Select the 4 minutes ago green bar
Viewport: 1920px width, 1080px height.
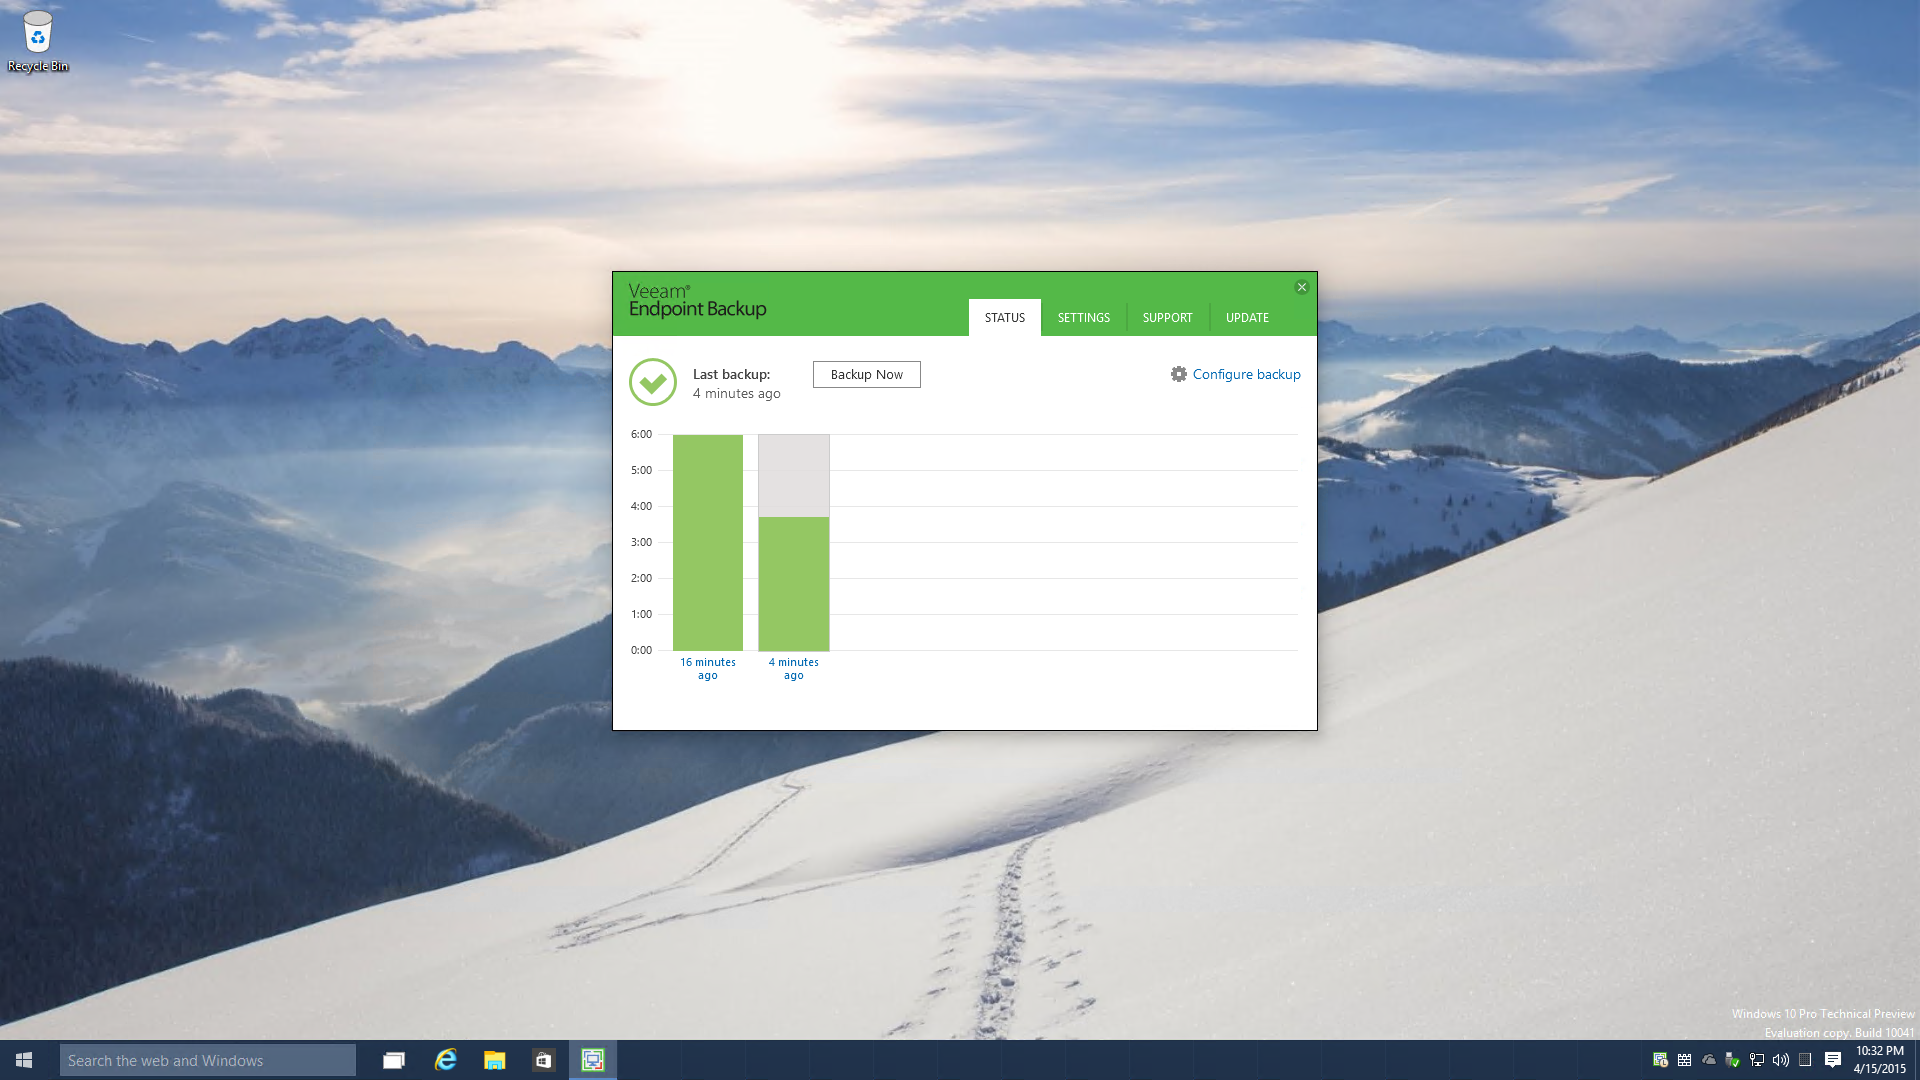pyautogui.click(x=793, y=584)
